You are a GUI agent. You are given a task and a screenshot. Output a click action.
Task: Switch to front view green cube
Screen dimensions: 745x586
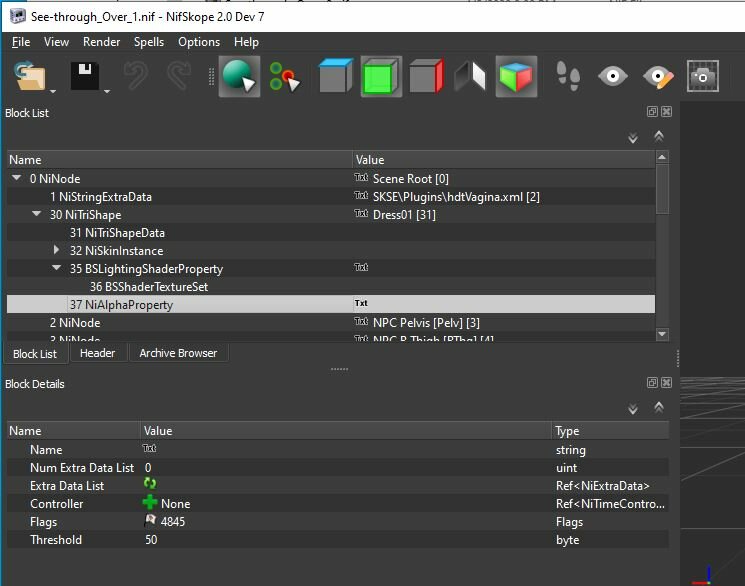[x=381, y=76]
